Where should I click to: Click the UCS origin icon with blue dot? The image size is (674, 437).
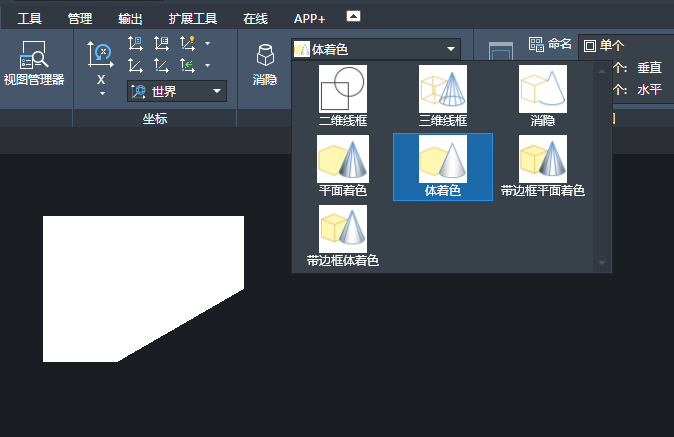(161, 65)
